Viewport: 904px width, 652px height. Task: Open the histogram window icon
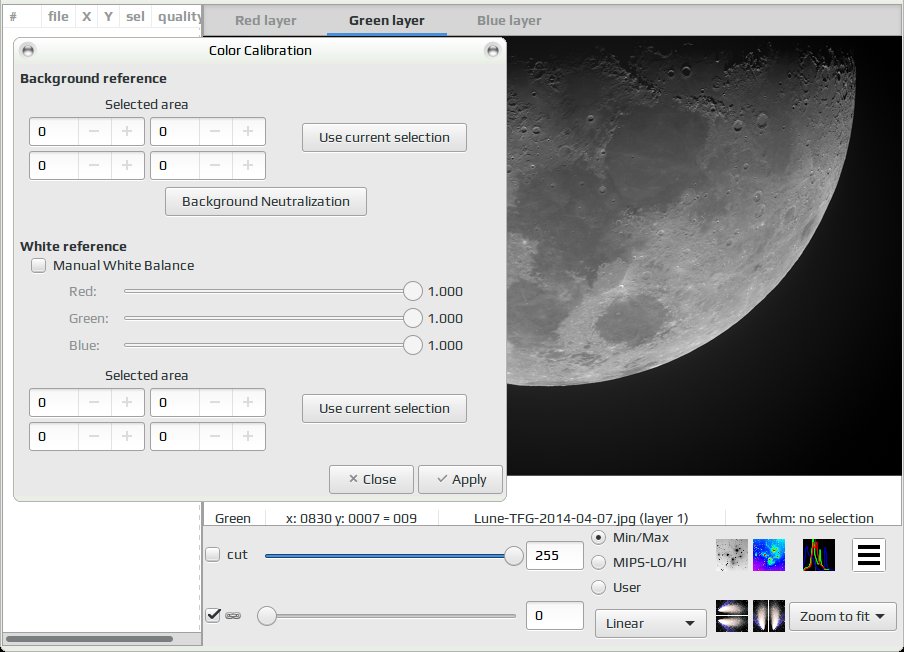pyautogui.click(x=819, y=555)
